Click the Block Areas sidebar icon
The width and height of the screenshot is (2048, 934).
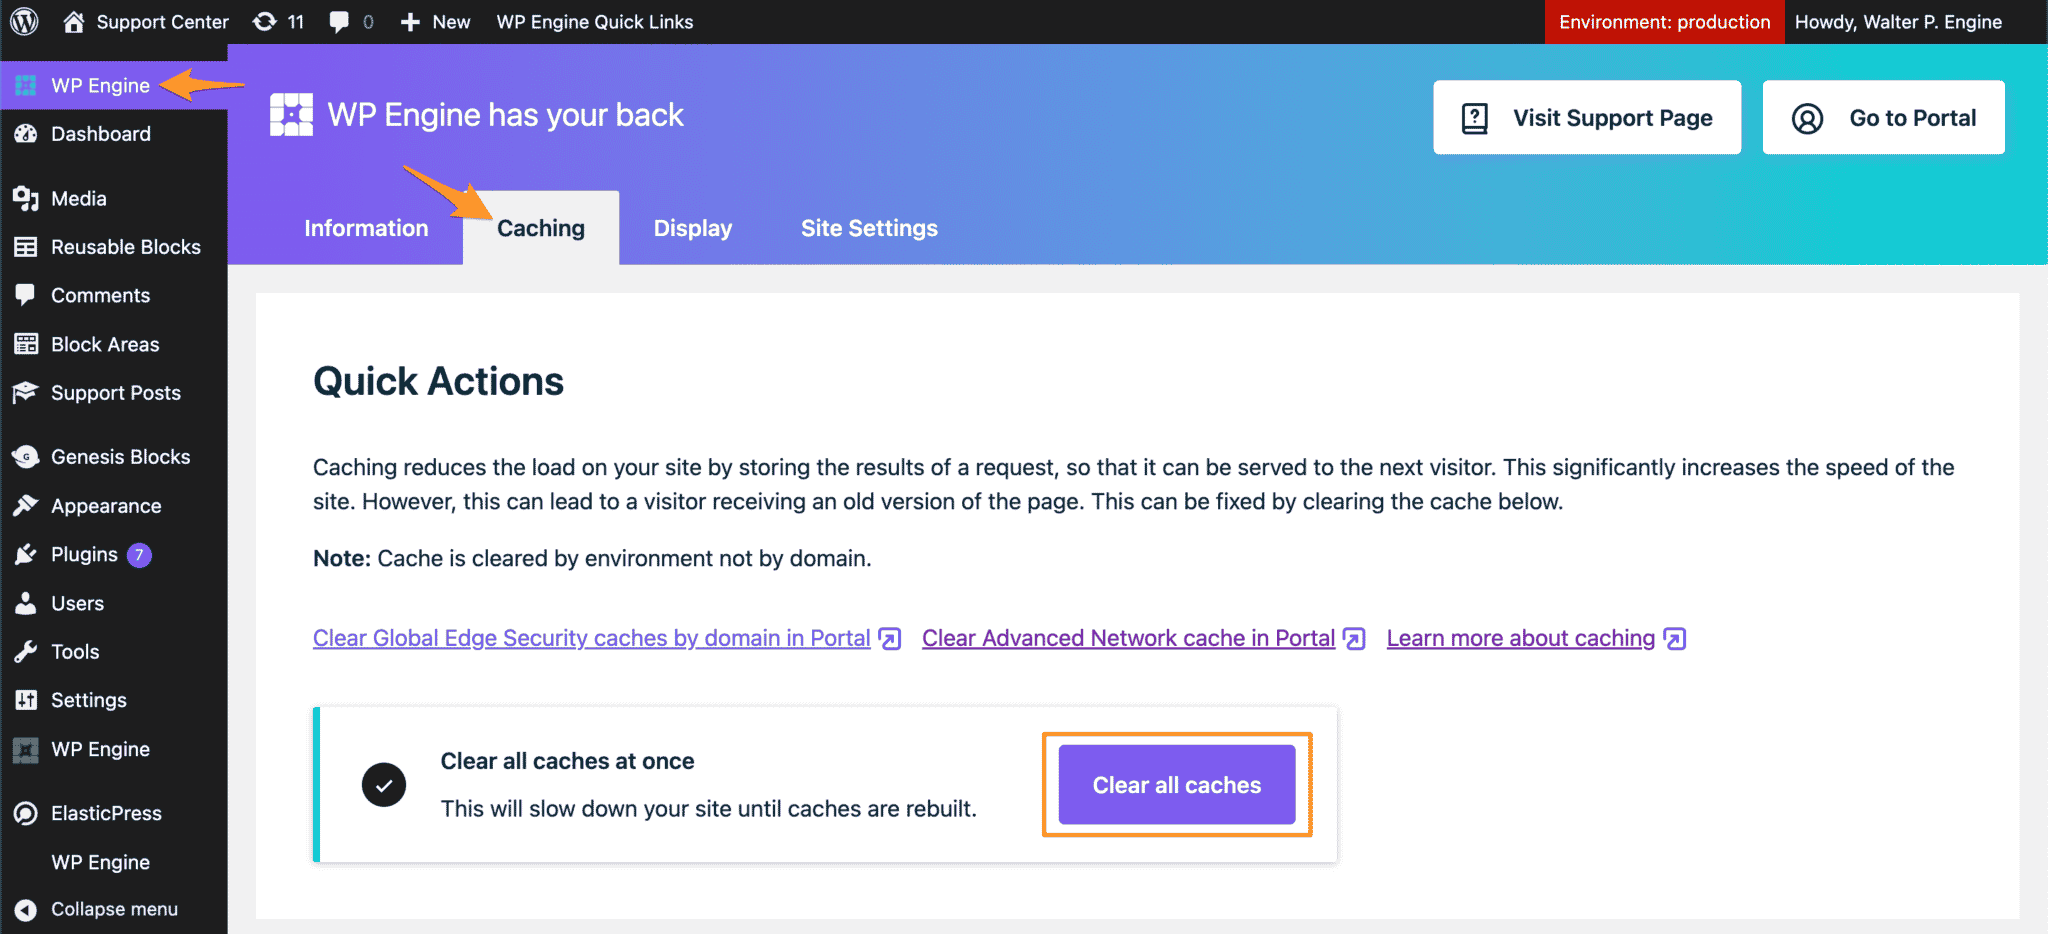[x=27, y=343]
